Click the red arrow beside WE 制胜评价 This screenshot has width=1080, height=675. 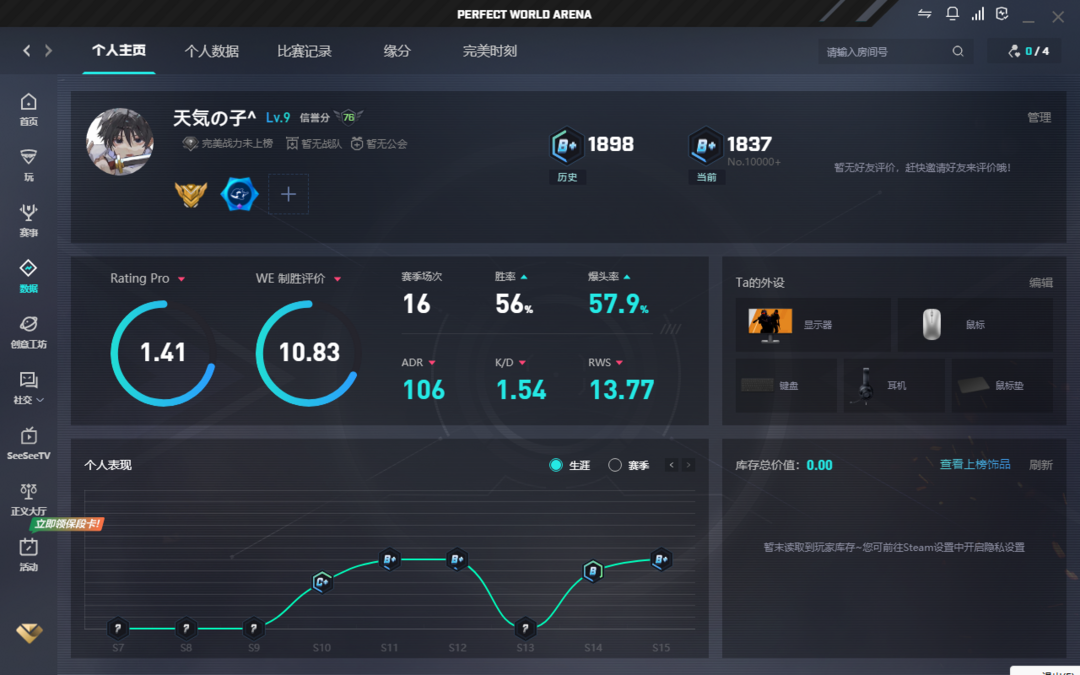pyautogui.click(x=338, y=279)
